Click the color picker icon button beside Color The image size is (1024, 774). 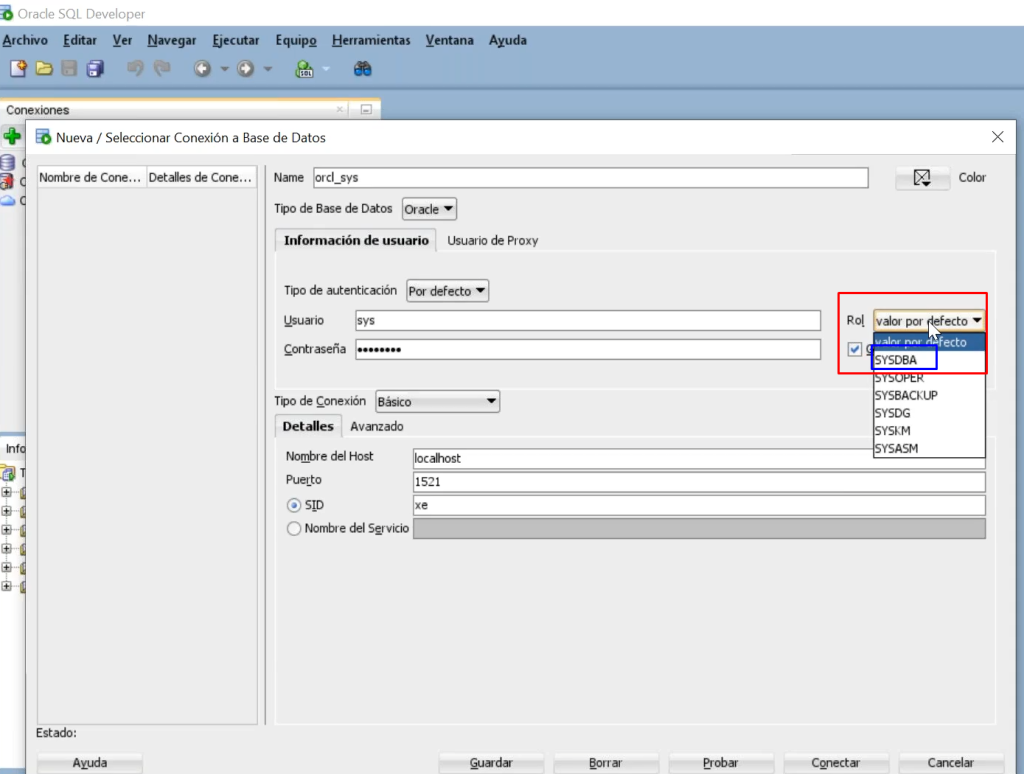coord(921,178)
